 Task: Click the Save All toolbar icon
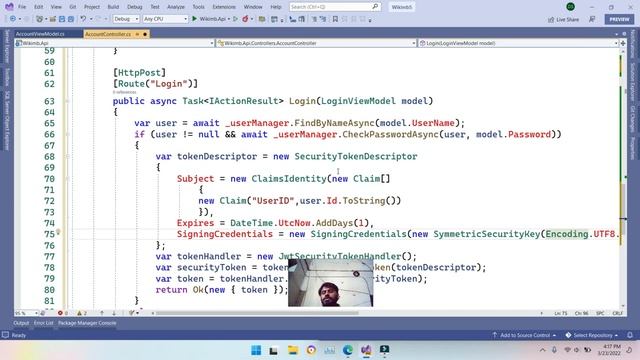click(x=71, y=19)
